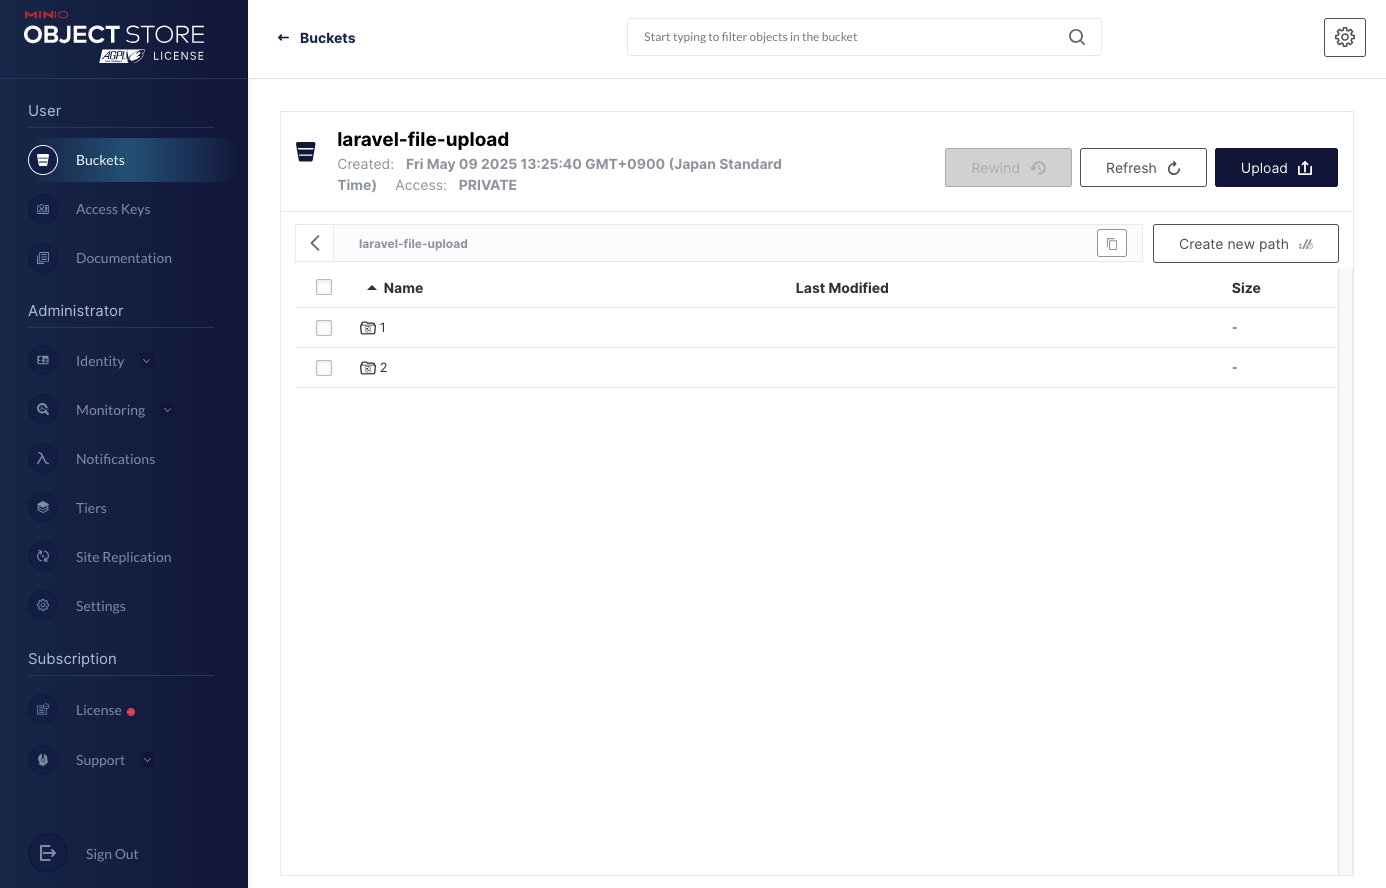Click the AGPL LICENSE badge
The width and height of the screenshot is (1386, 888).
click(152, 56)
